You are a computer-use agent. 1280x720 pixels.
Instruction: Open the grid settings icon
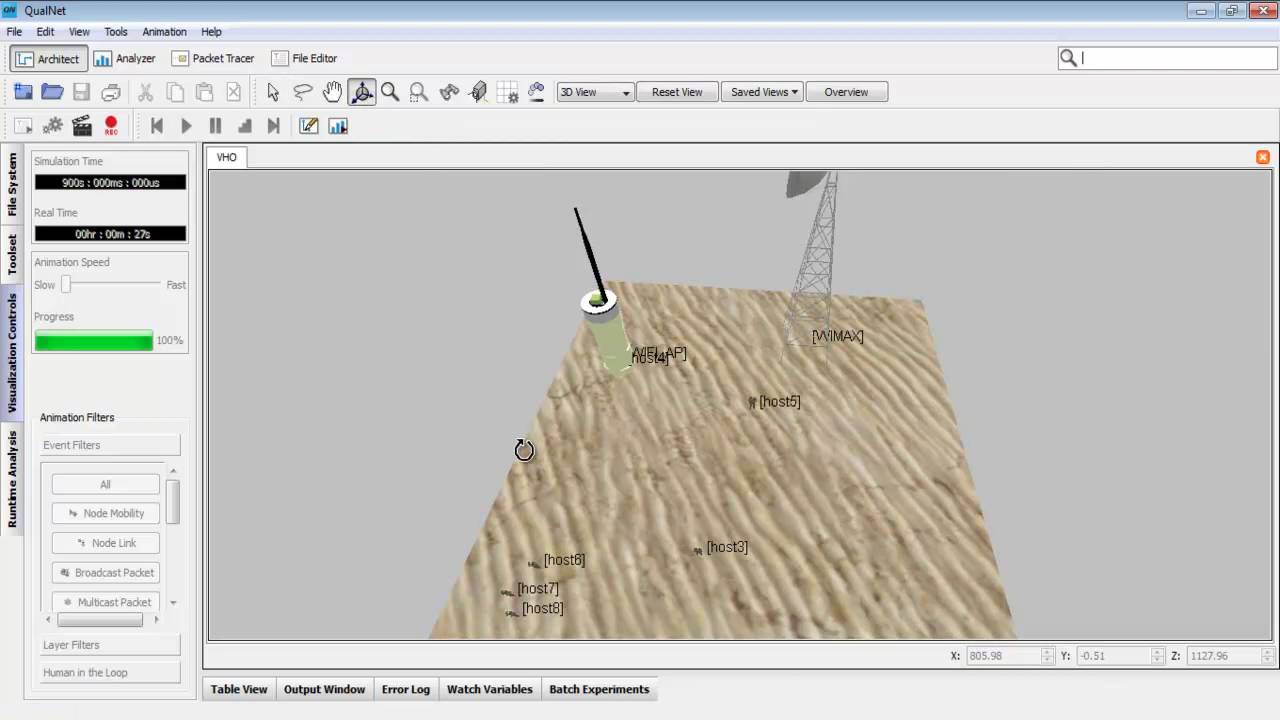508,92
